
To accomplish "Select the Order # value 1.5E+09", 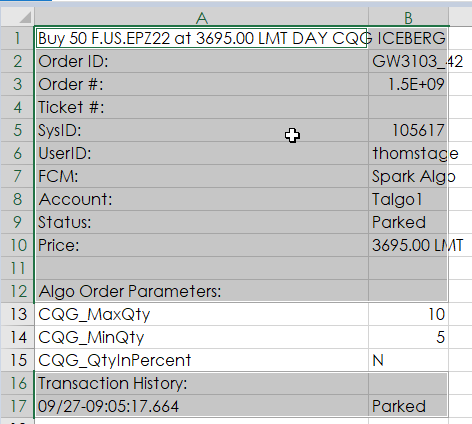I will tap(408, 84).
